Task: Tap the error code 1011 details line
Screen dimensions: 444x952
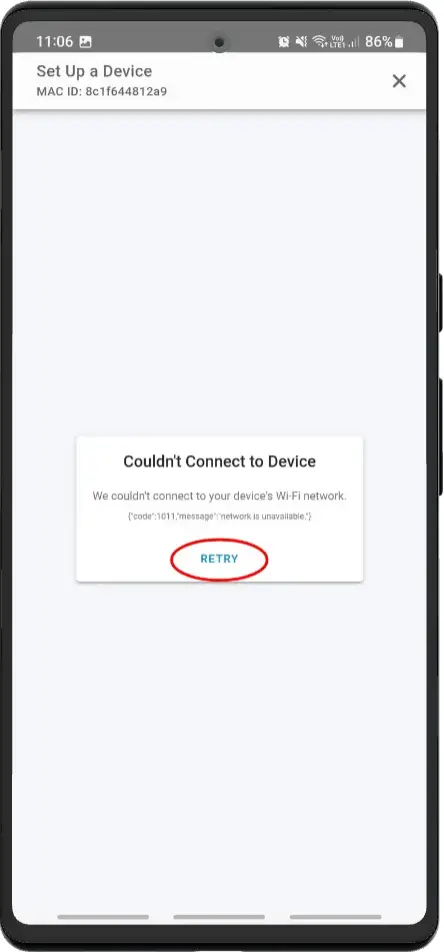Action: pos(219,516)
